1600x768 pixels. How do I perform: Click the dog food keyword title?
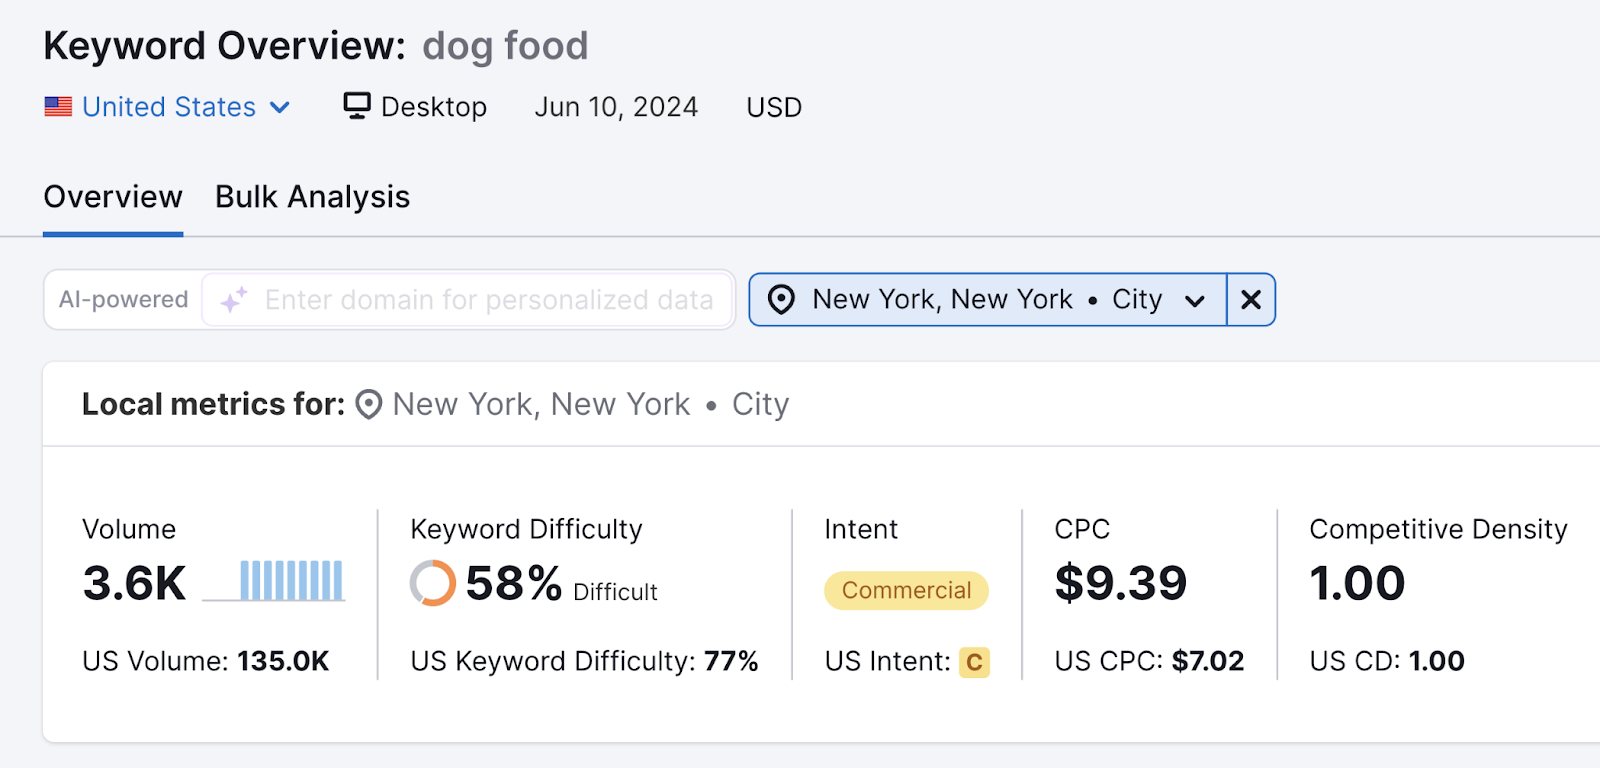coord(506,45)
